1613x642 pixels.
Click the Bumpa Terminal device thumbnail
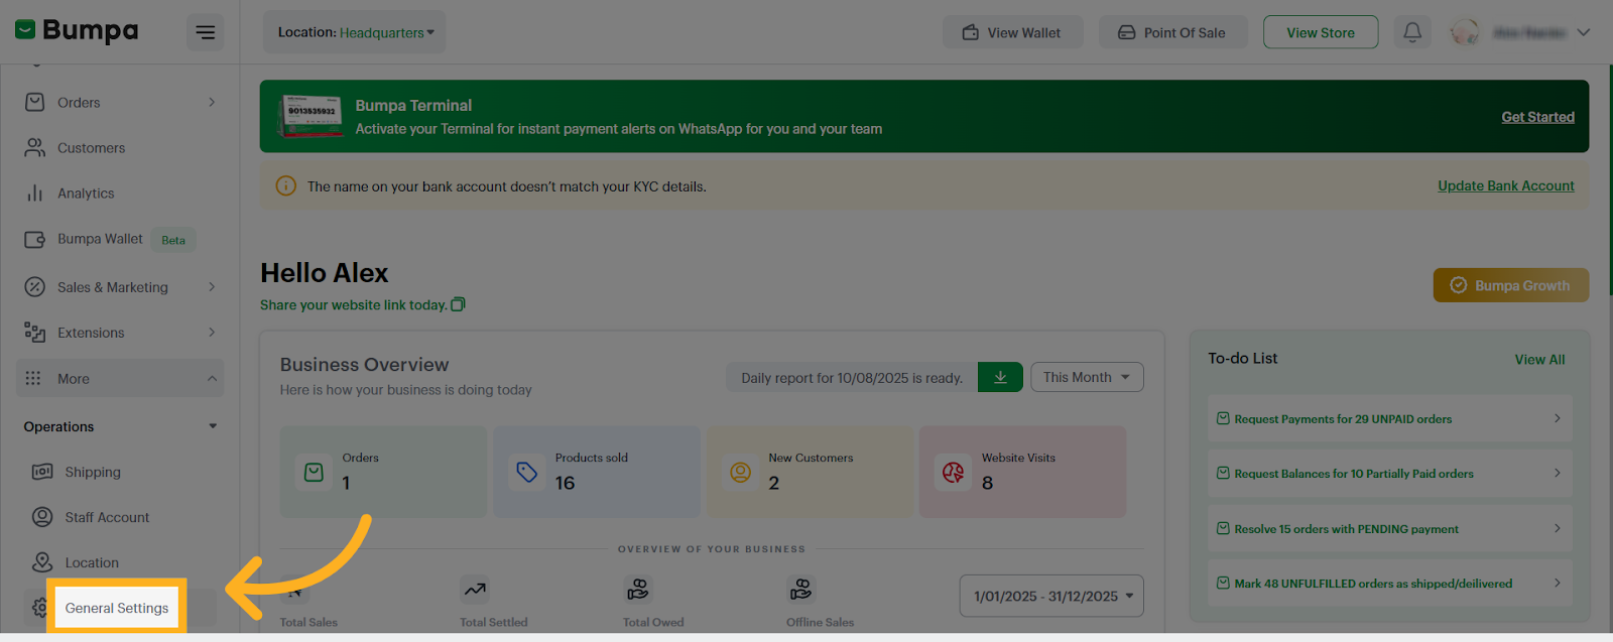[x=311, y=117]
